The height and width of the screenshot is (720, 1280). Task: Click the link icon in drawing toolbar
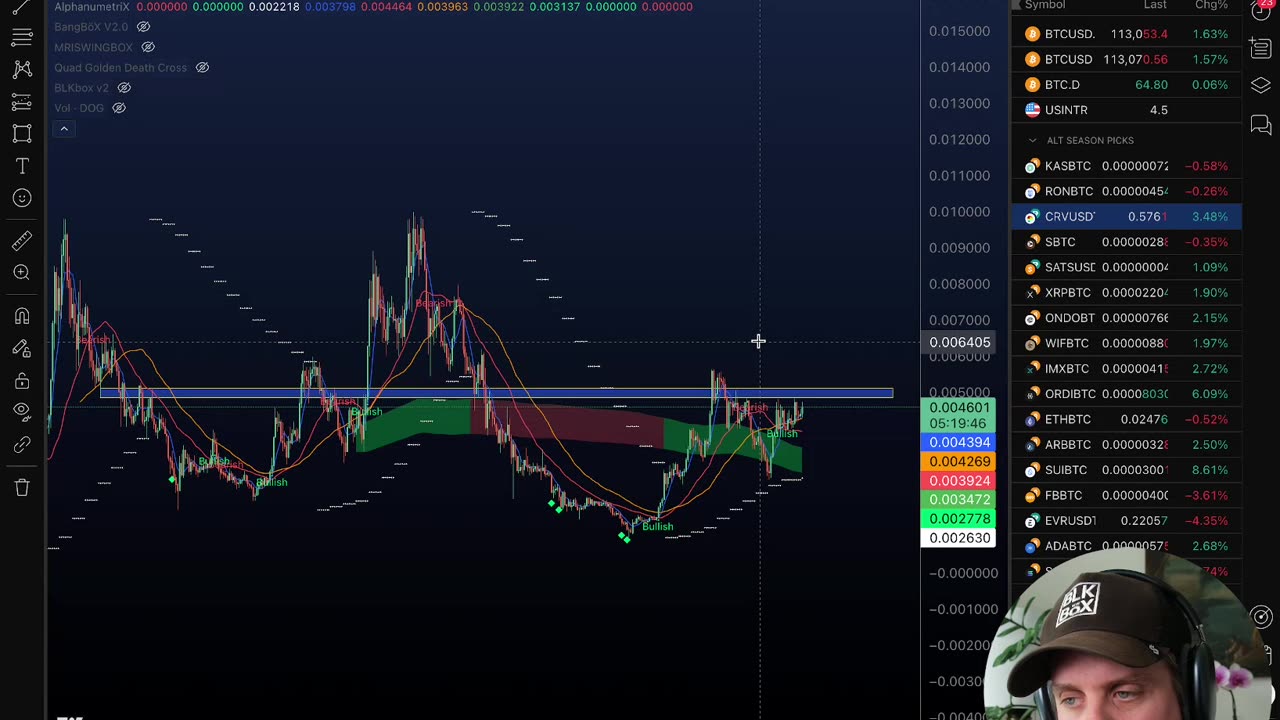pyautogui.click(x=22, y=444)
